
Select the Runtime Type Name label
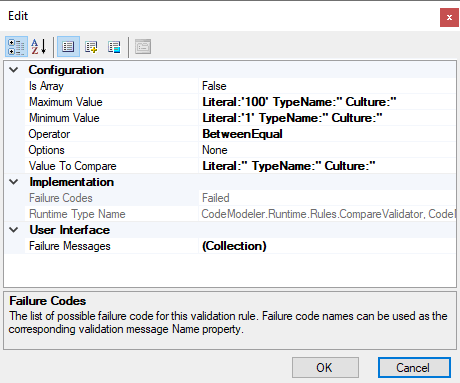tap(77, 214)
